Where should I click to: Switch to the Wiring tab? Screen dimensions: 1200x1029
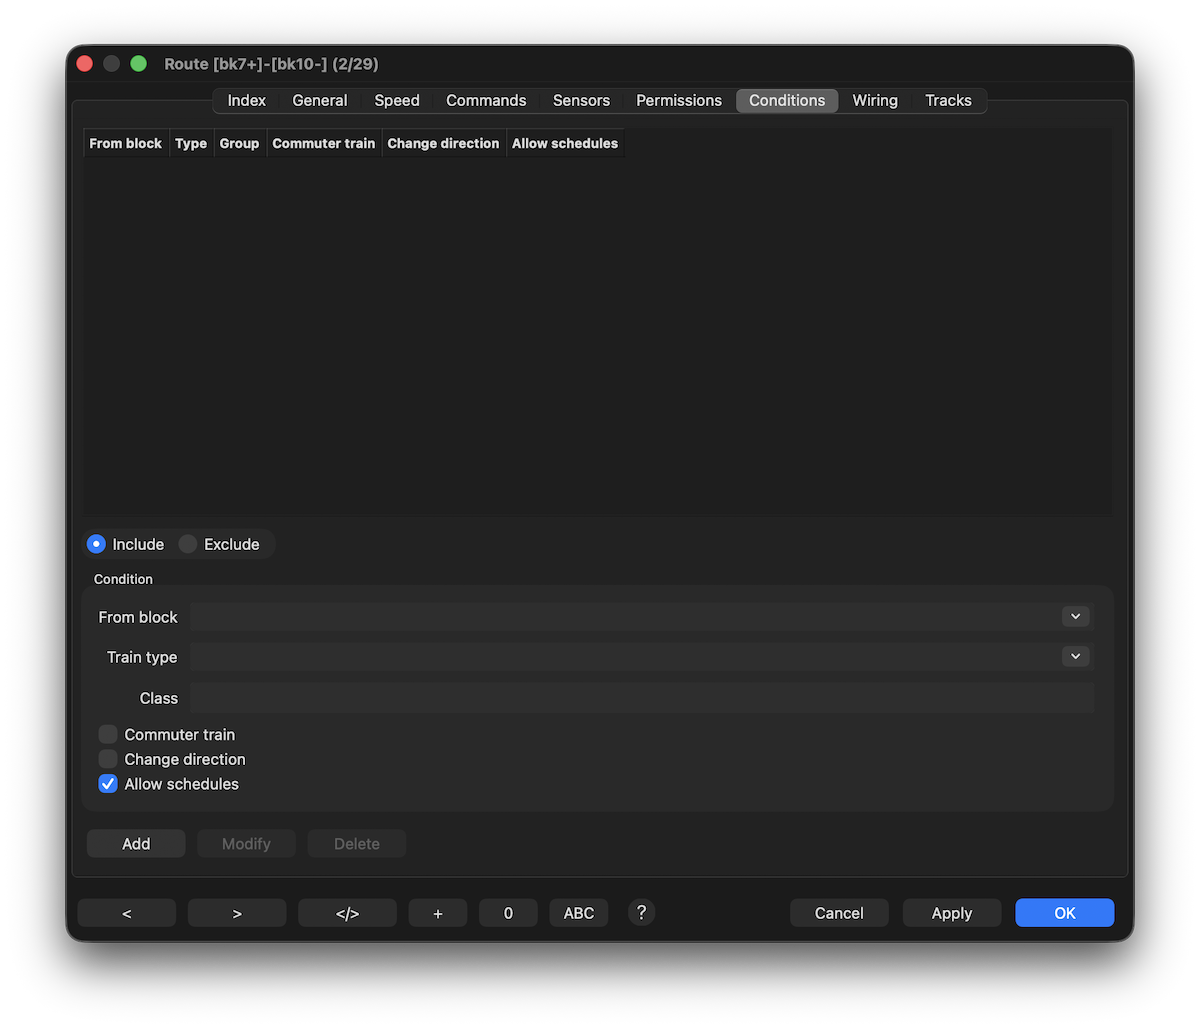tap(875, 101)
